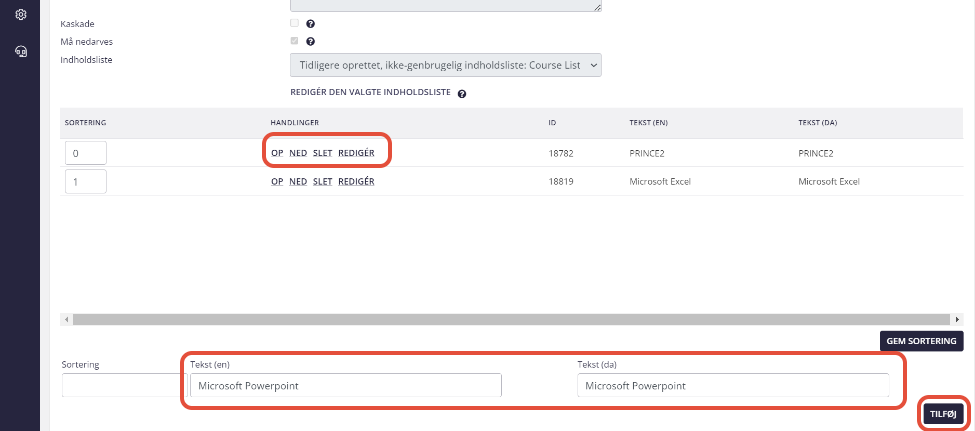Viewport: 975px width, 431px height.
Task: Enable the Kaskade checkbox
Action: [x=295, y=23]
